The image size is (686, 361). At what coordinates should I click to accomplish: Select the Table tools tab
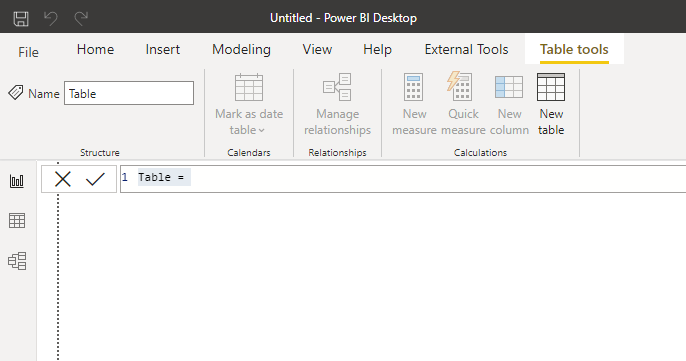click(574, 49)
